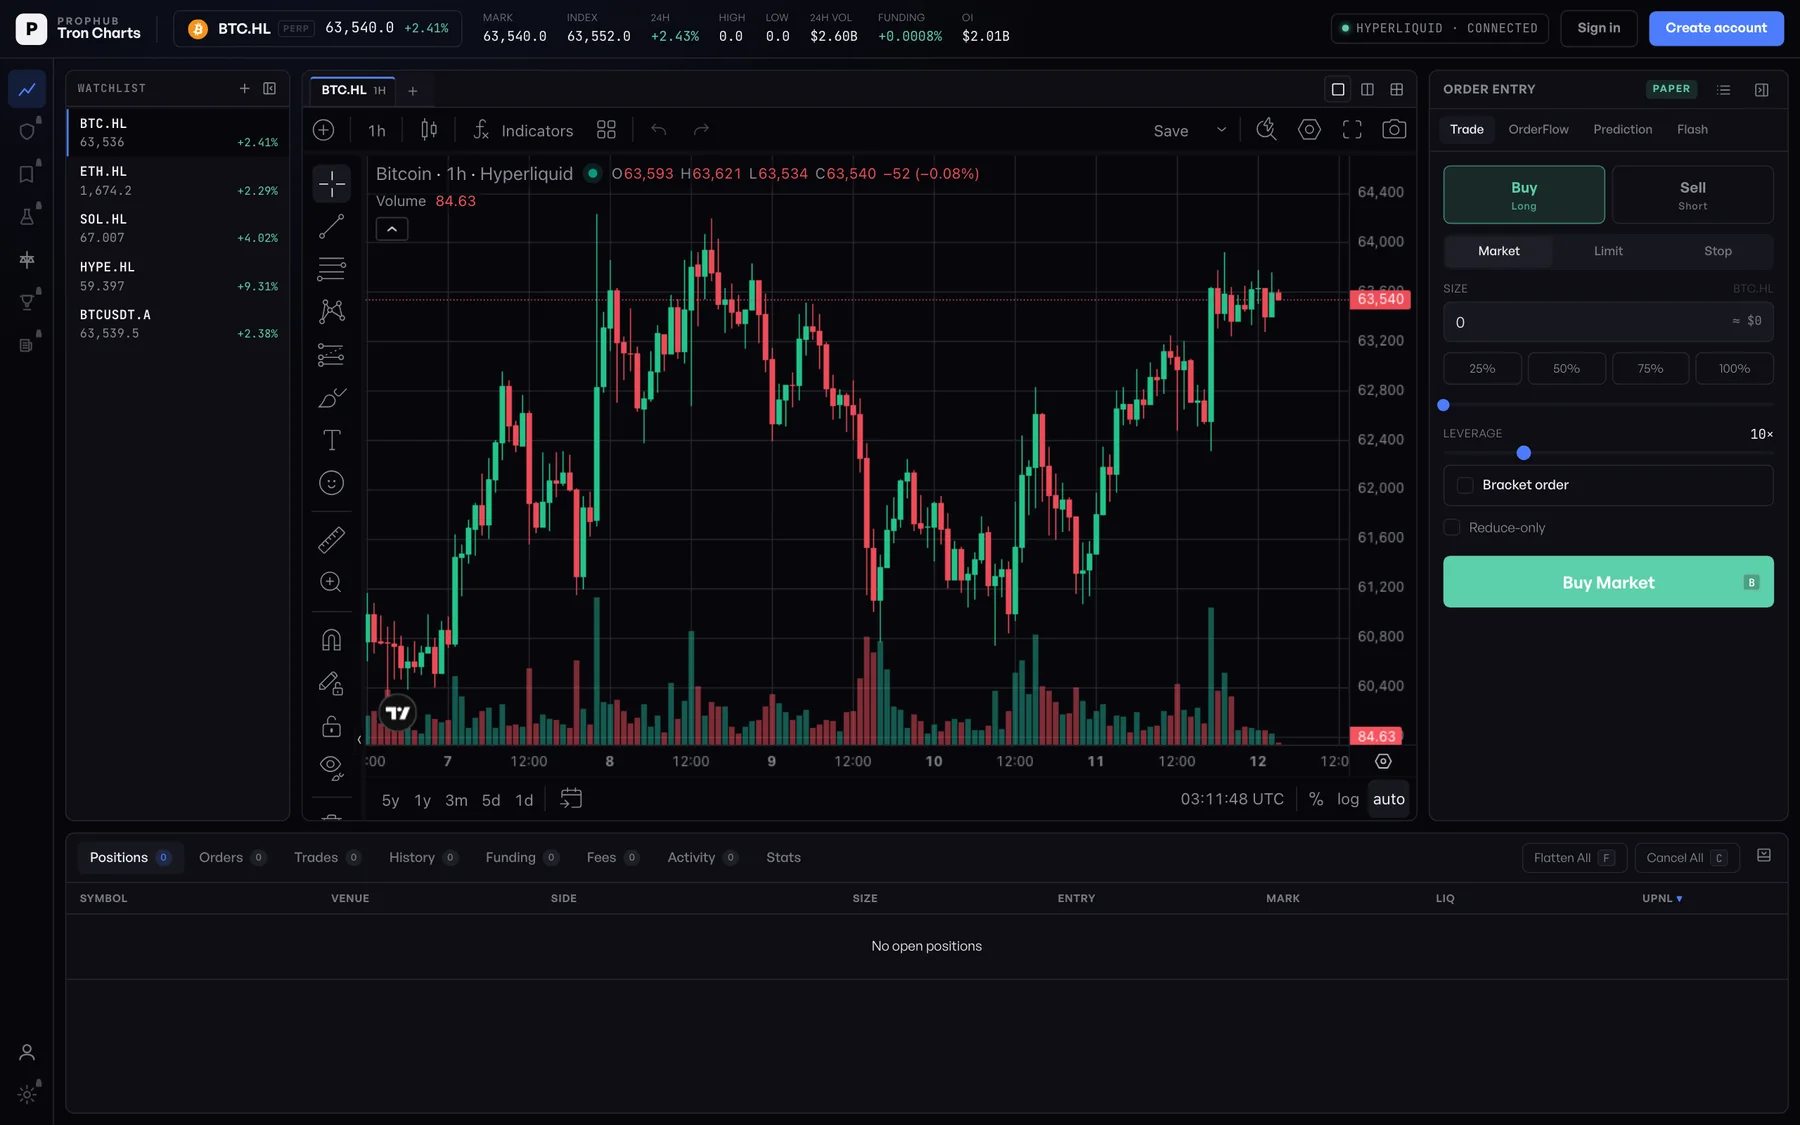The height and width of the screenshot is (1125, 1800).
Task: Open the Indicators dialog
Action: 523,130
